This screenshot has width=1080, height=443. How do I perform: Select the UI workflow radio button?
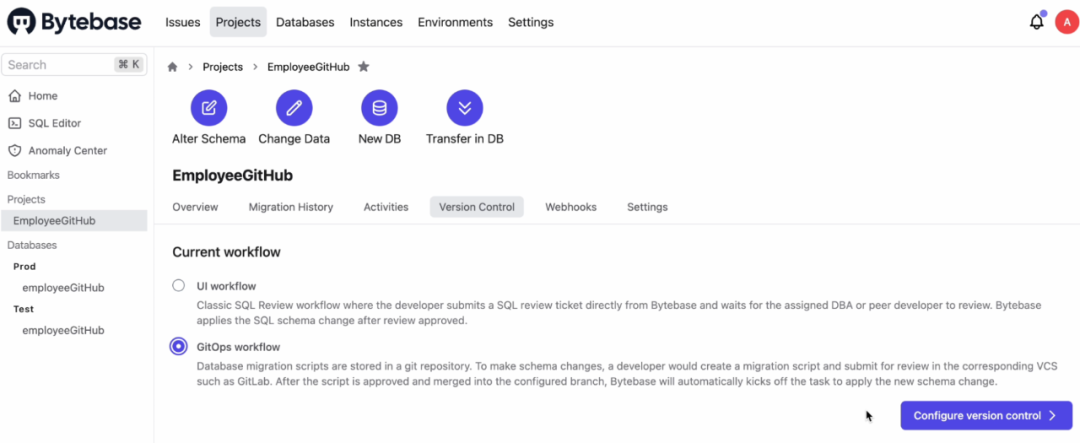click(x=179, y=286)
